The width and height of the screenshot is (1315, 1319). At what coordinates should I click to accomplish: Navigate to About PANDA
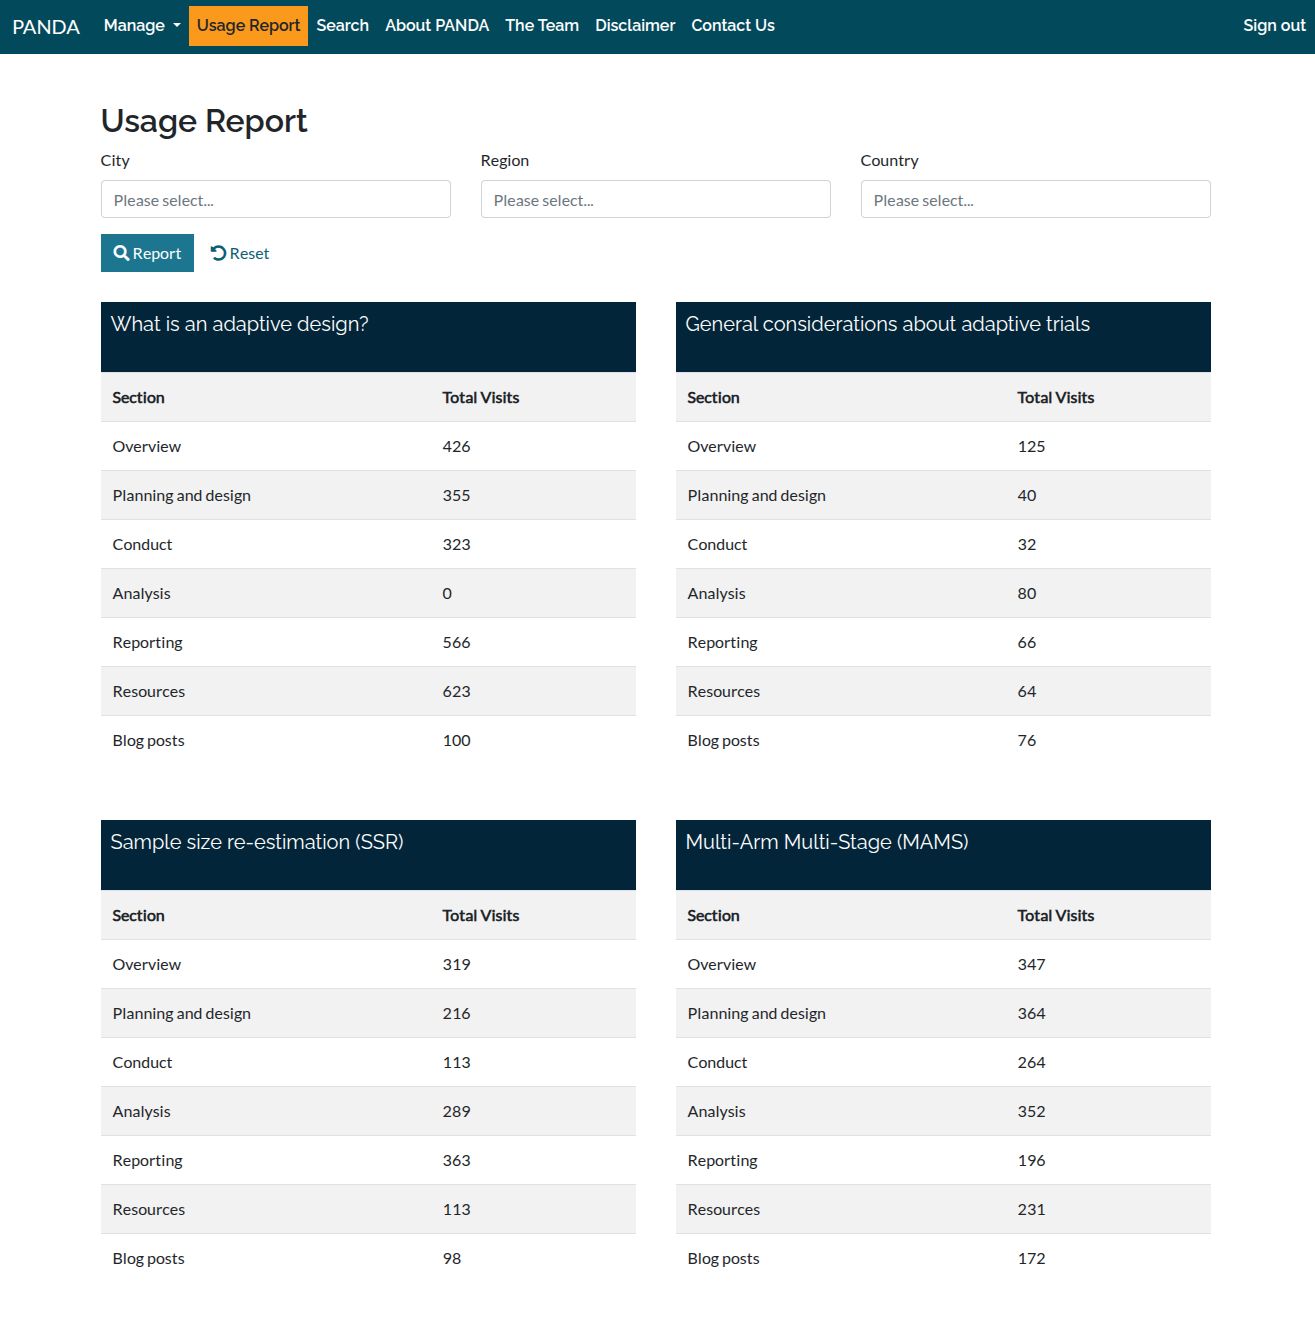coord(437,25)
